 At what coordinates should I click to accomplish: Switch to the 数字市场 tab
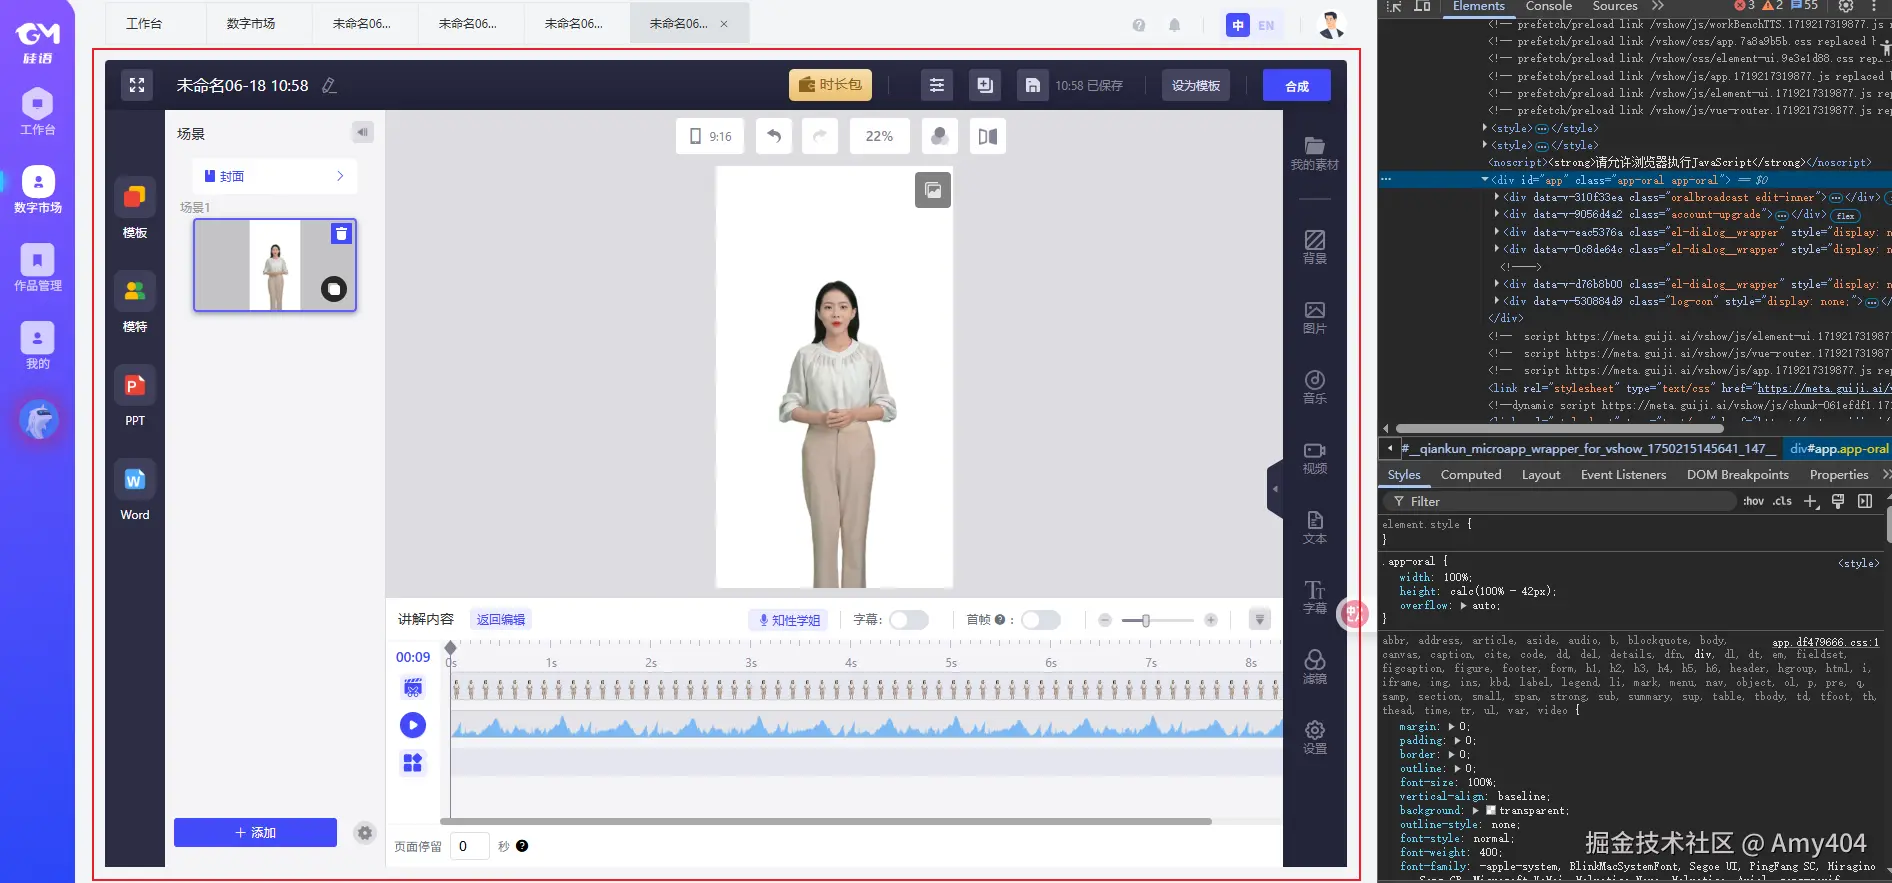click(x=251, y=23)
